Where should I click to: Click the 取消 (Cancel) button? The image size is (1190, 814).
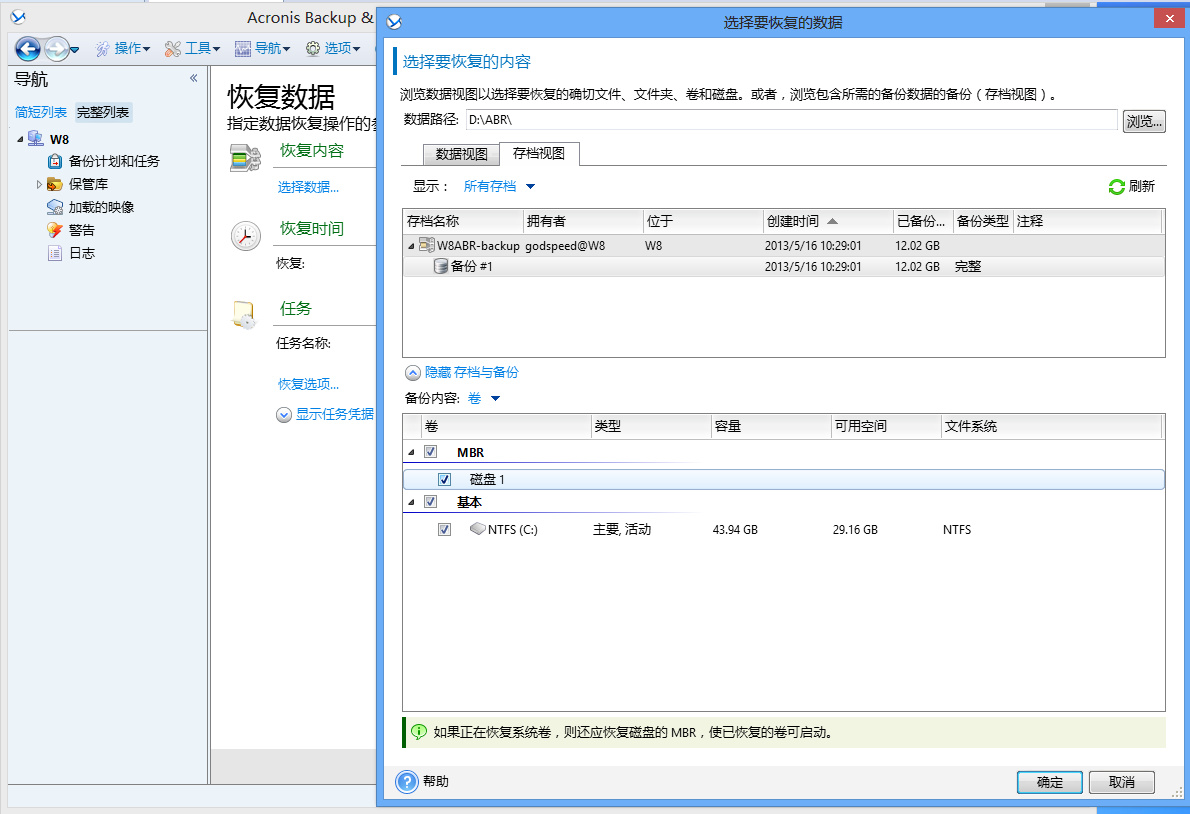pyautogui.click(x=1122, y=782)
